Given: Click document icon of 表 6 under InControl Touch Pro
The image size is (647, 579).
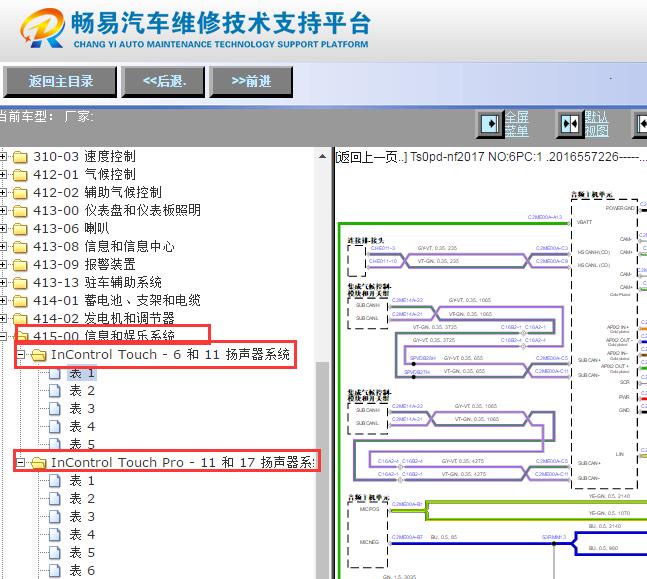Looking at the screenshot, I should (54, 571).
